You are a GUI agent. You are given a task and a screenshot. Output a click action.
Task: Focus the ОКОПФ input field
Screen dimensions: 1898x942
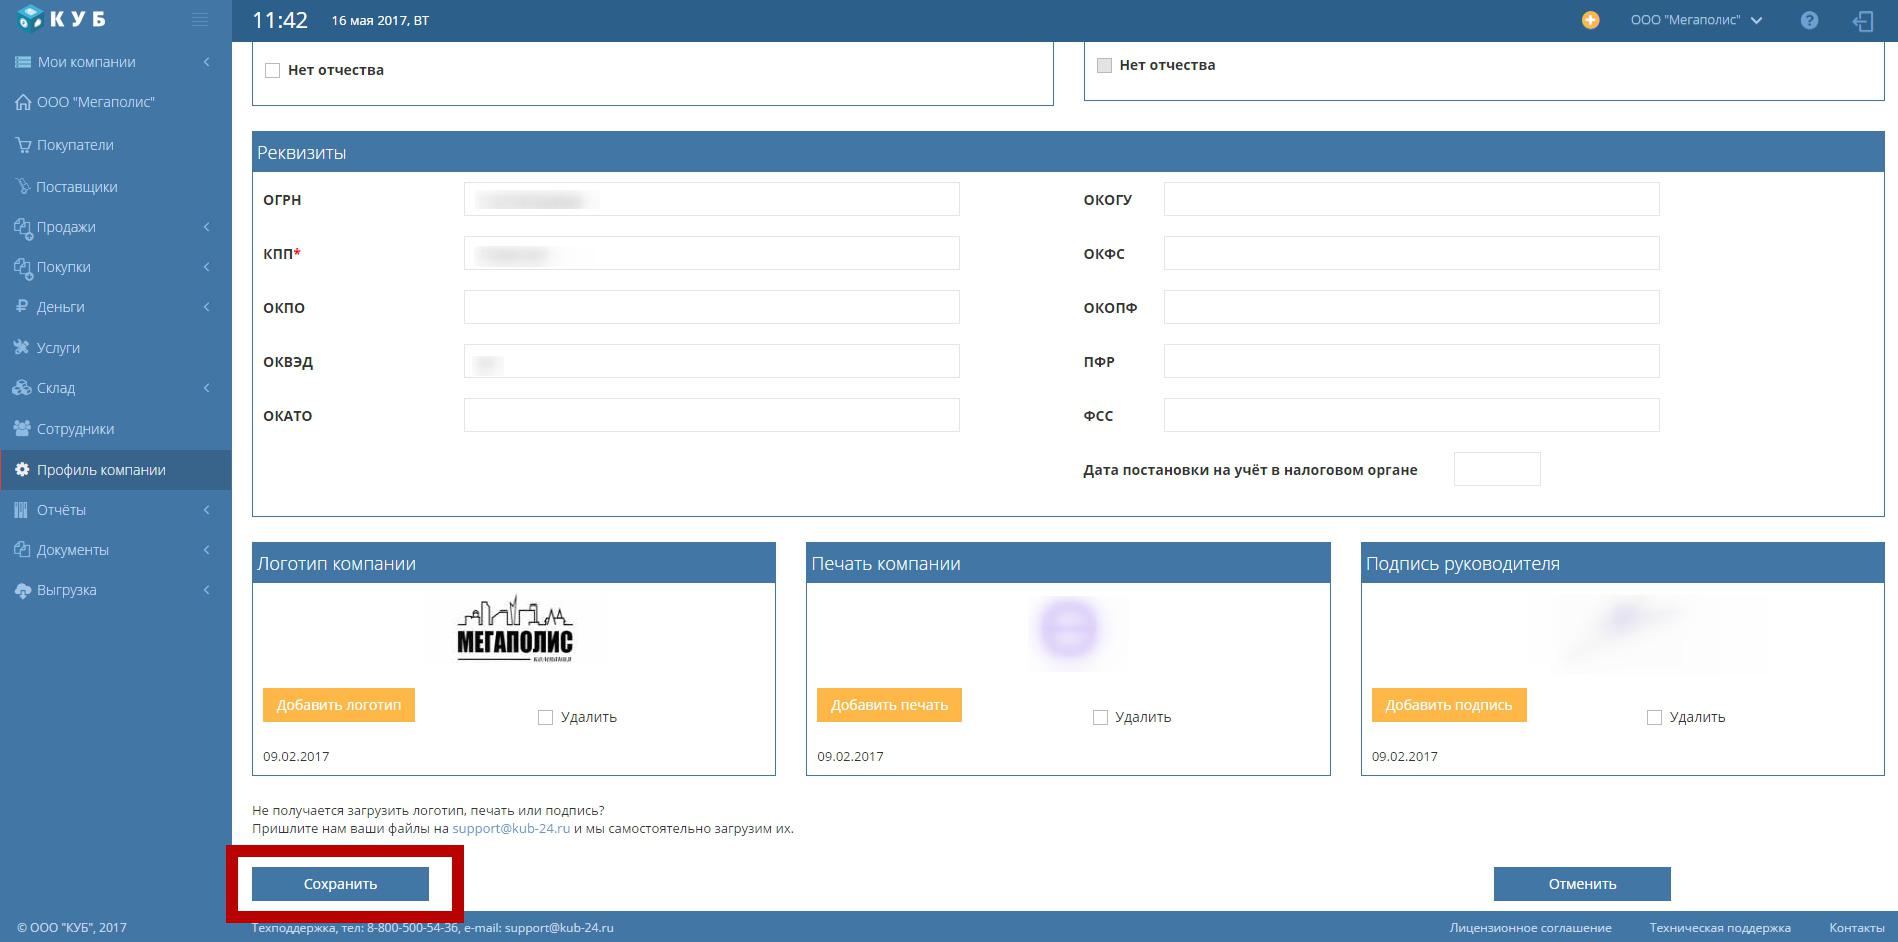[x=1412, y=307]
